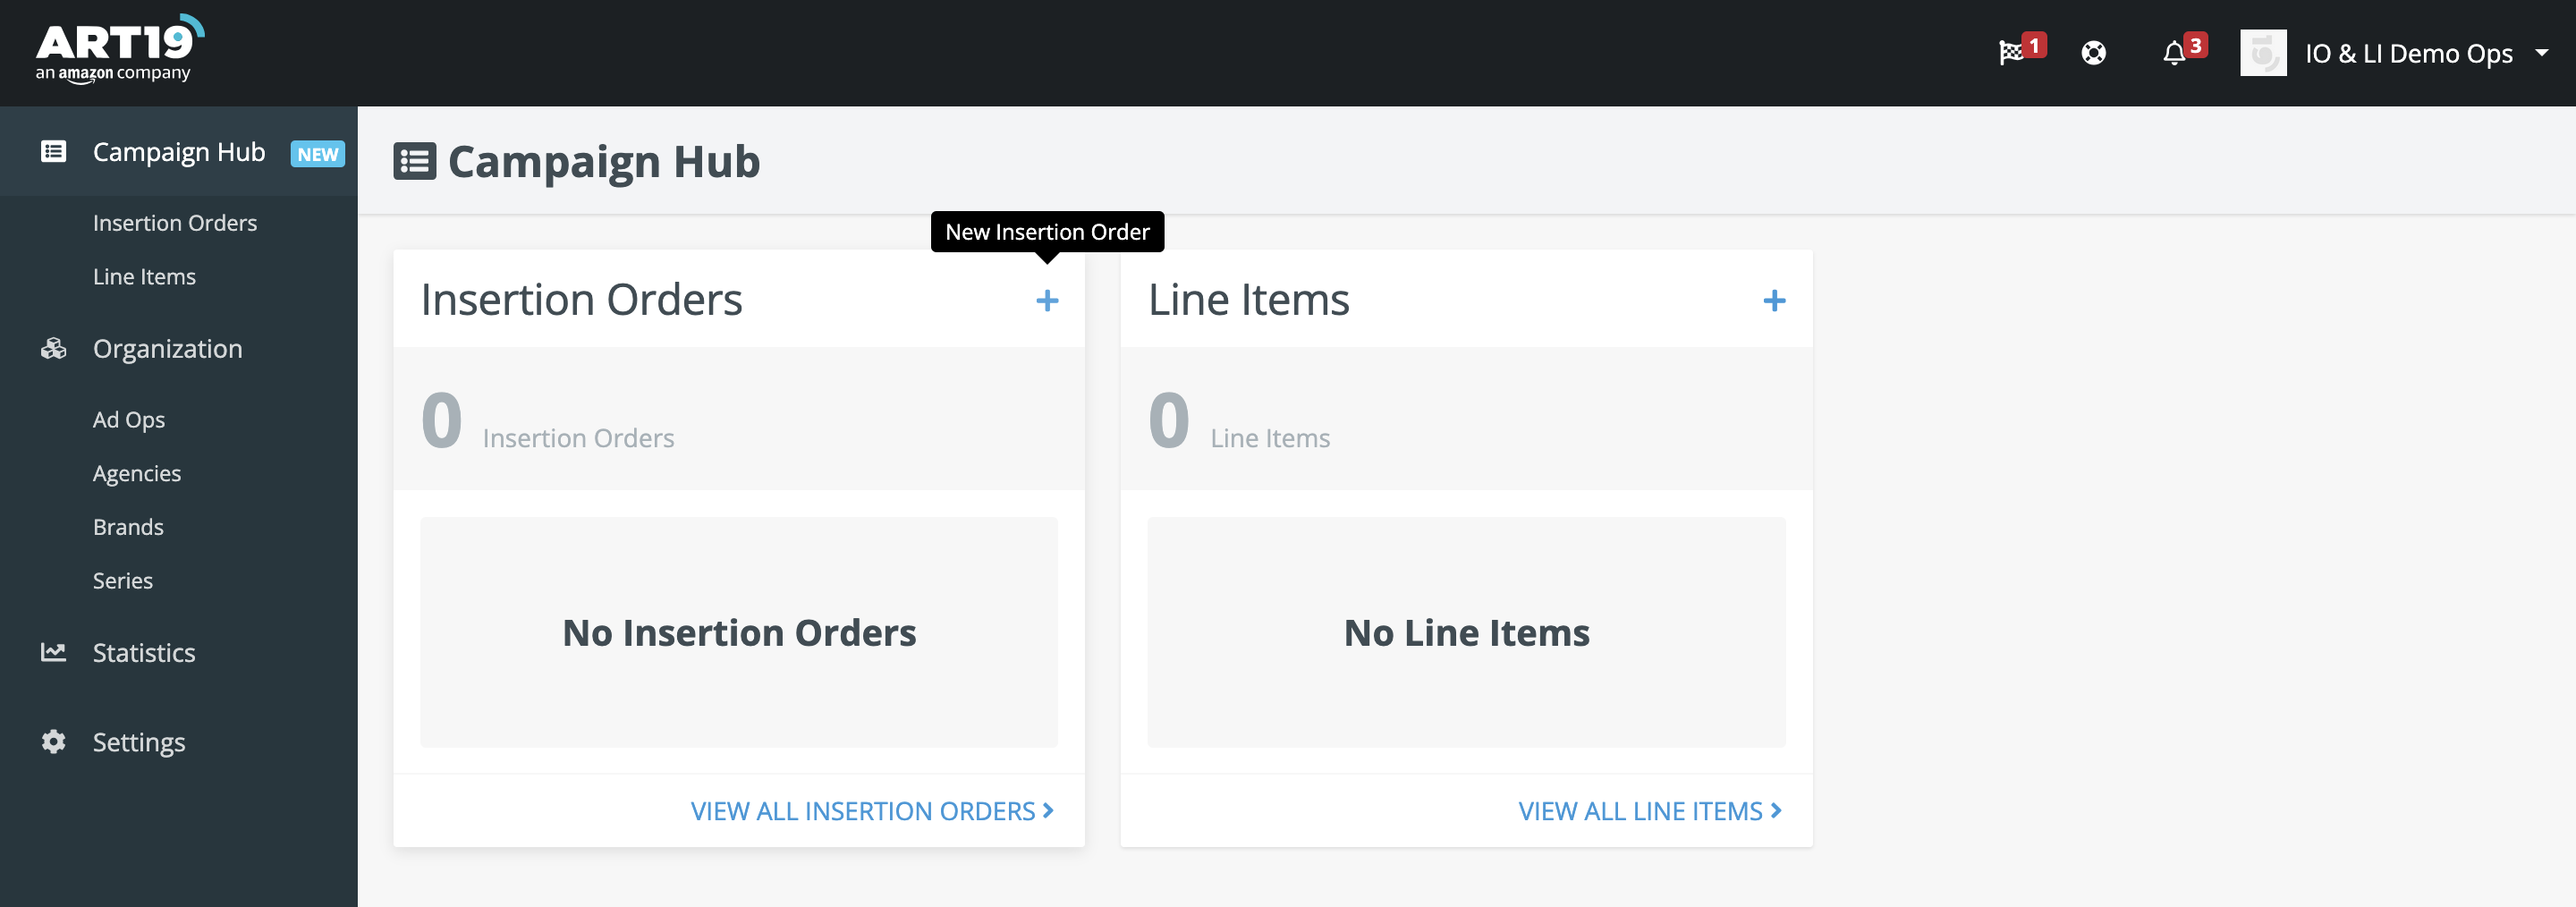Image resolution: width=2576 pixels, height=907 pixels.
Task: Click the Statistics chart icon in sidebar
Action: (x=53, y=652)
